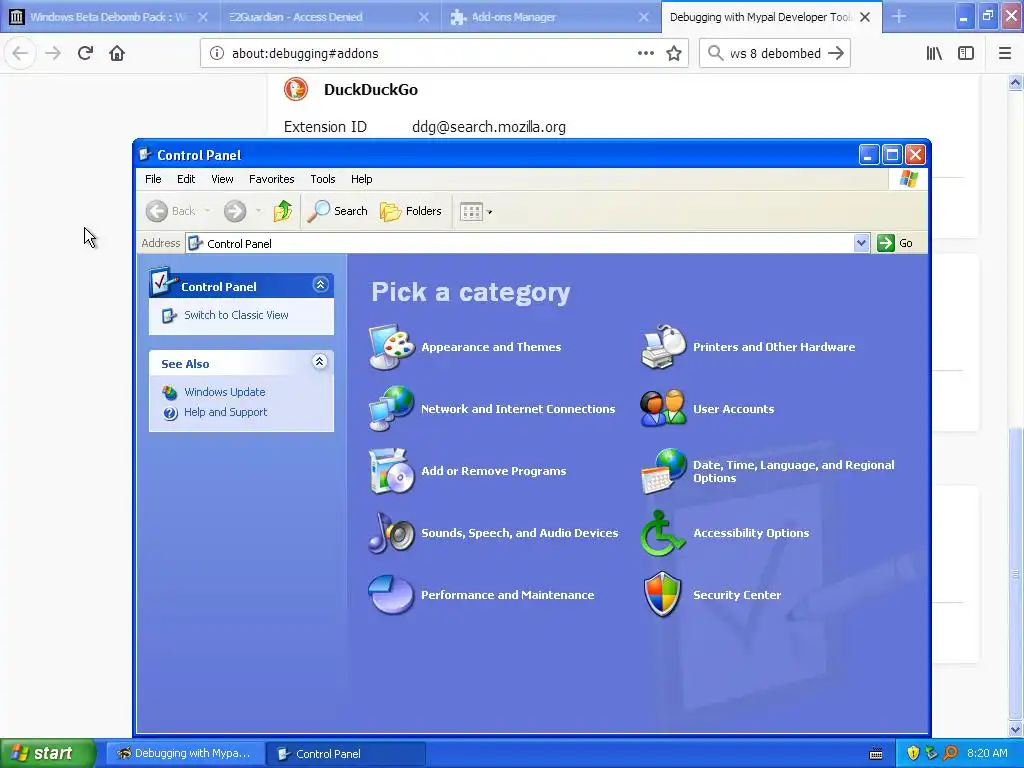The height and width of the screenshot is (768, 1024).
Task: Click the Views toolbar icon
Action: click(471, 212)
